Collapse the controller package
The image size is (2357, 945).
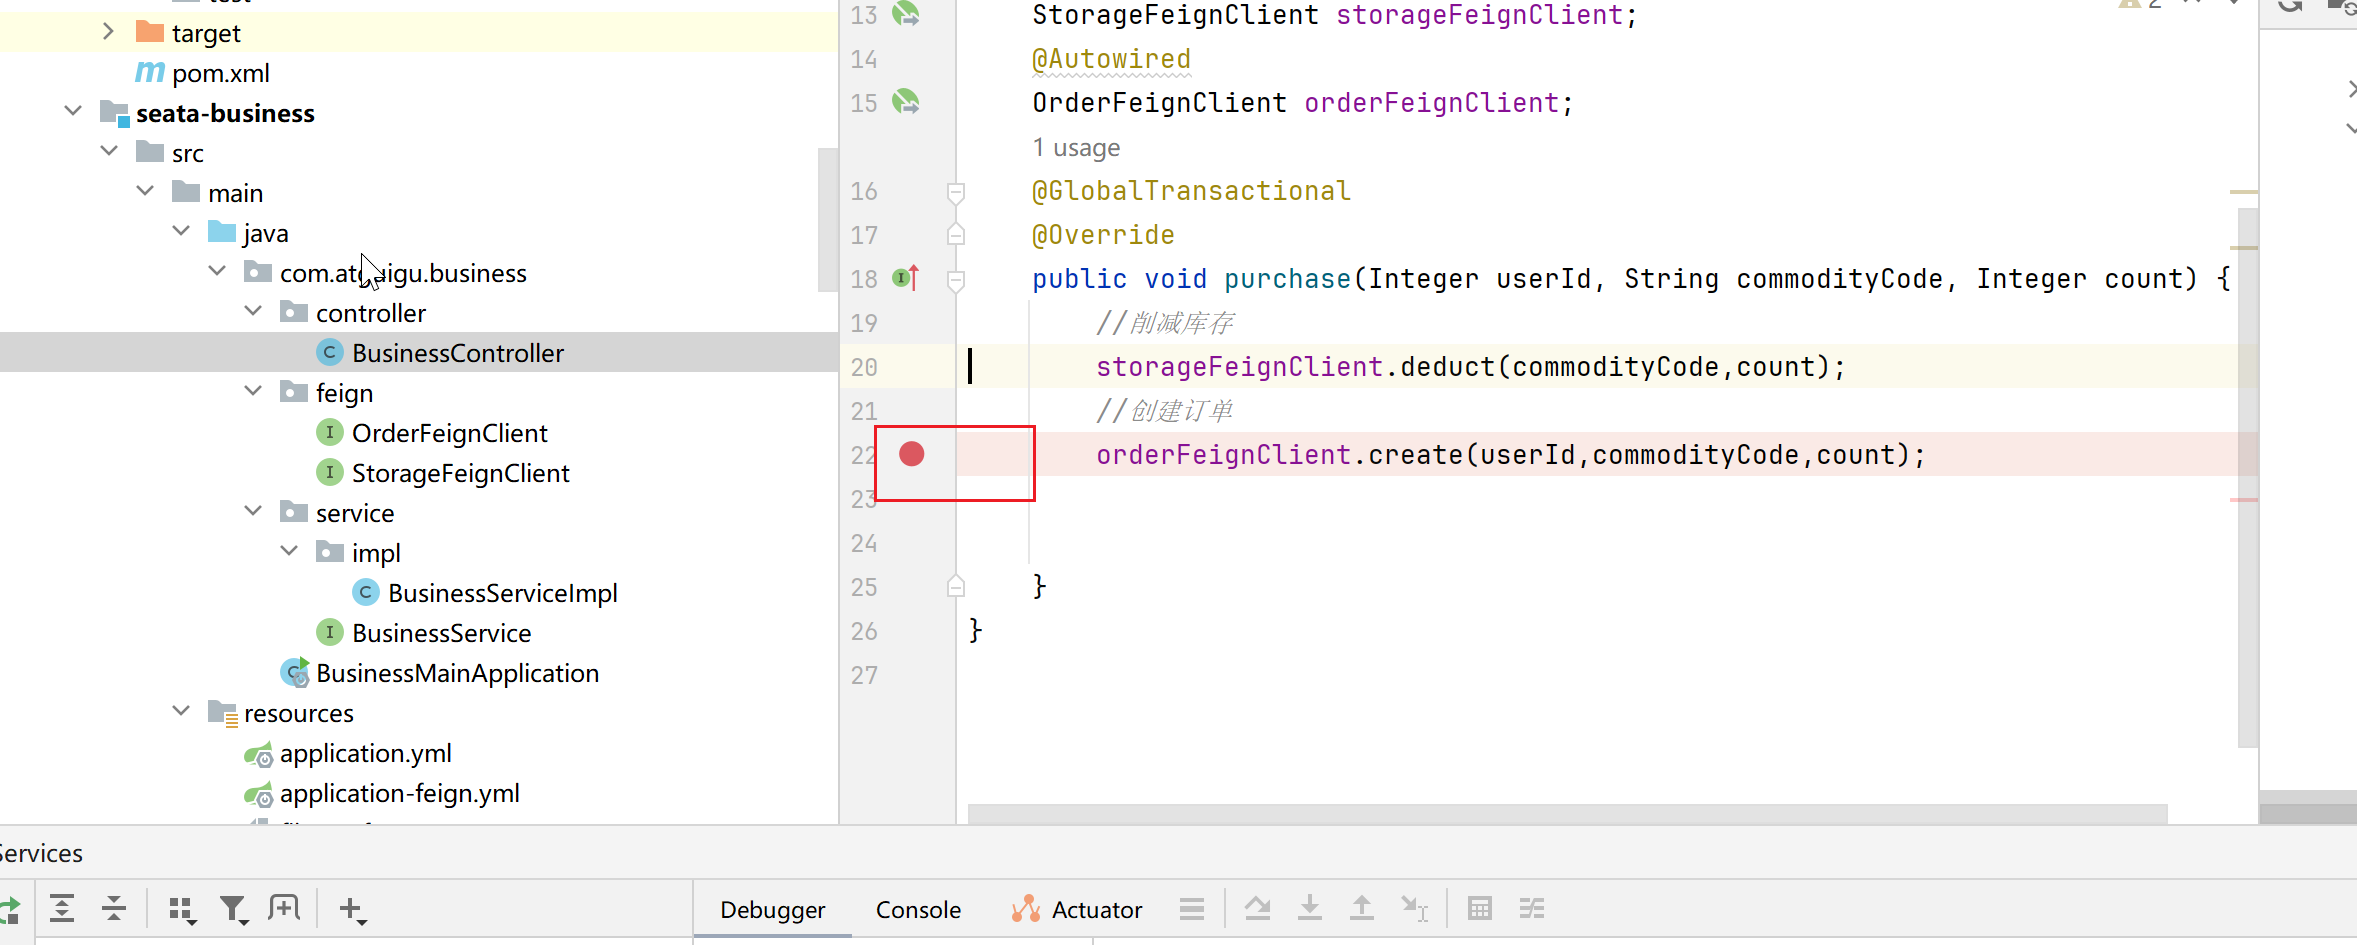pos(253,311)
